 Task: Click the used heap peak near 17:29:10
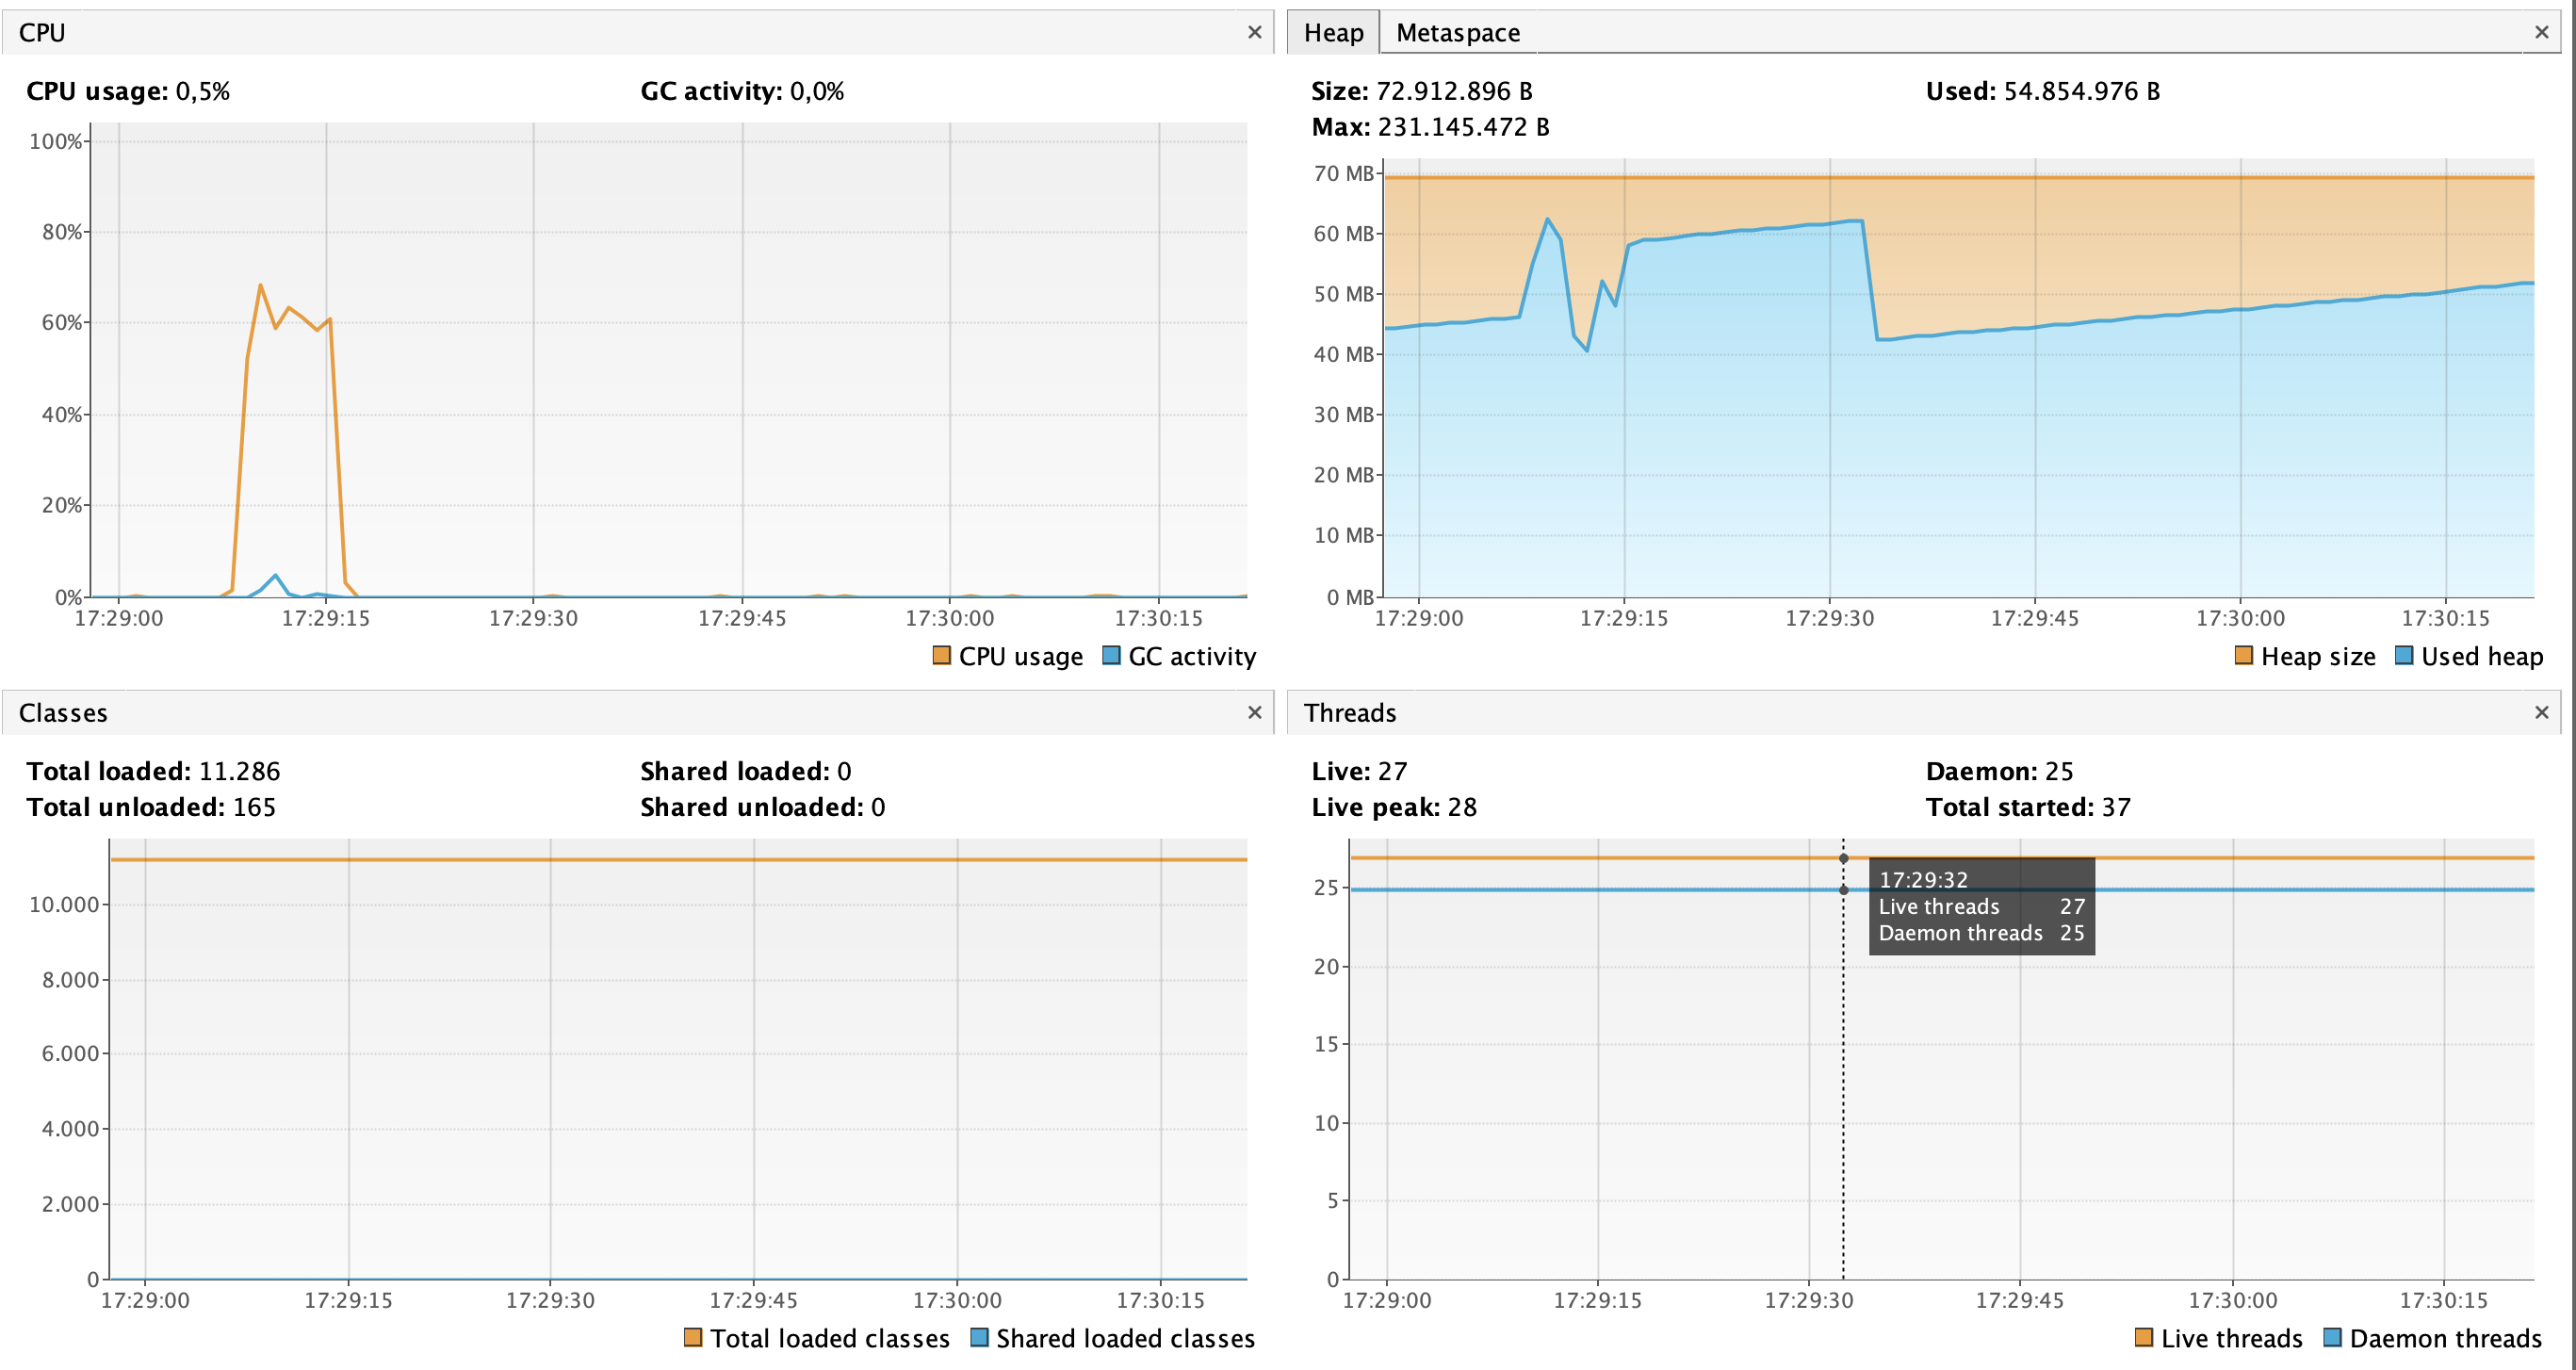1547,219
